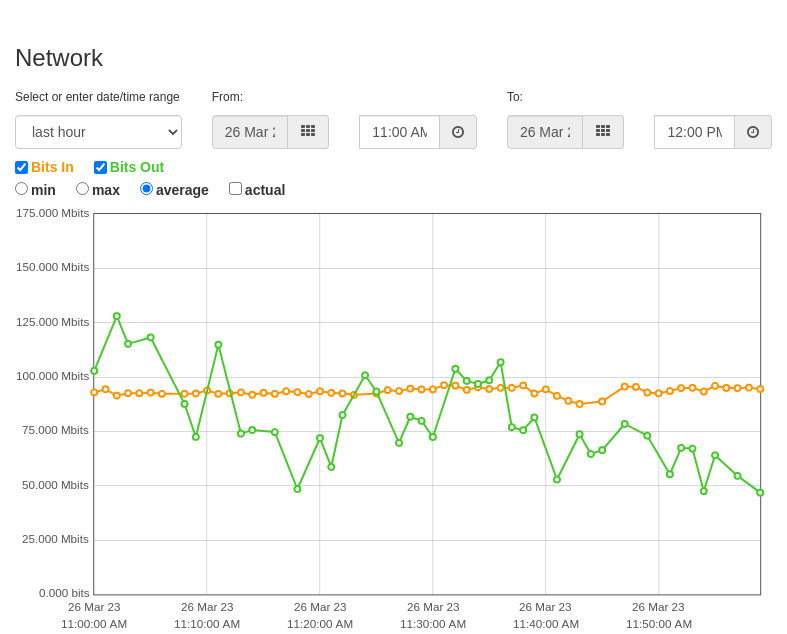Uncheck the Bits In checkbox

tap(22, 167)
